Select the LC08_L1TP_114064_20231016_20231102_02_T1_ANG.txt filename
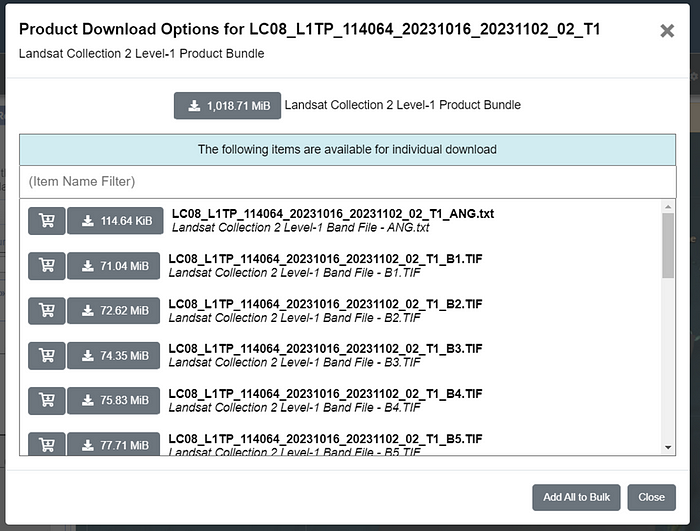The width and height of the screenshot is (700, 531). (333, 214)
